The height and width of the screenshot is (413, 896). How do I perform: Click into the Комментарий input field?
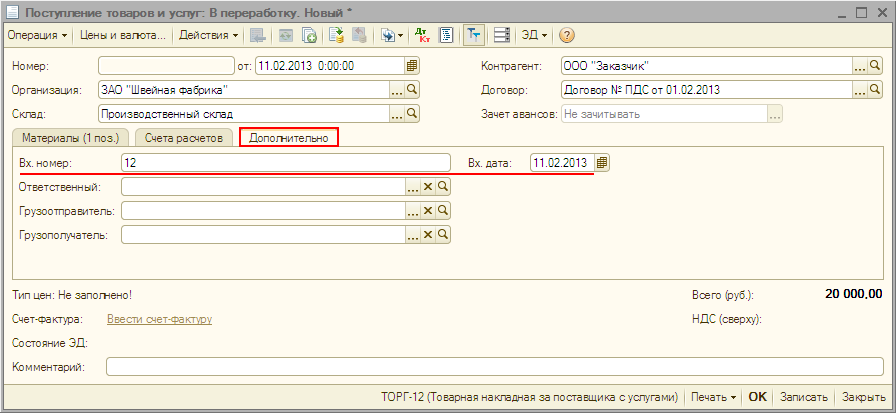tap(495, 367)
